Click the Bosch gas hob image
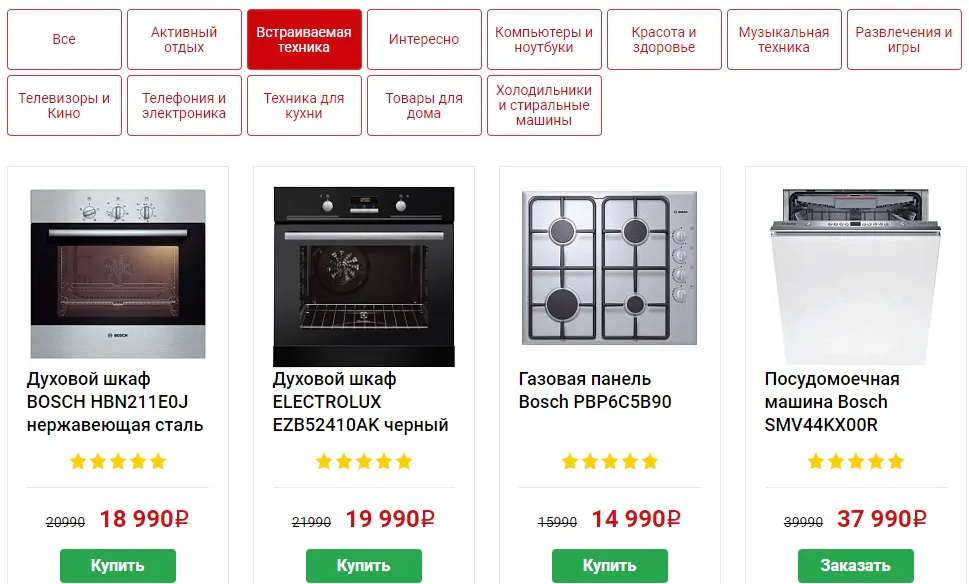Image resolution: width=969 pixels, height=584 pixels. click(610, 268)
